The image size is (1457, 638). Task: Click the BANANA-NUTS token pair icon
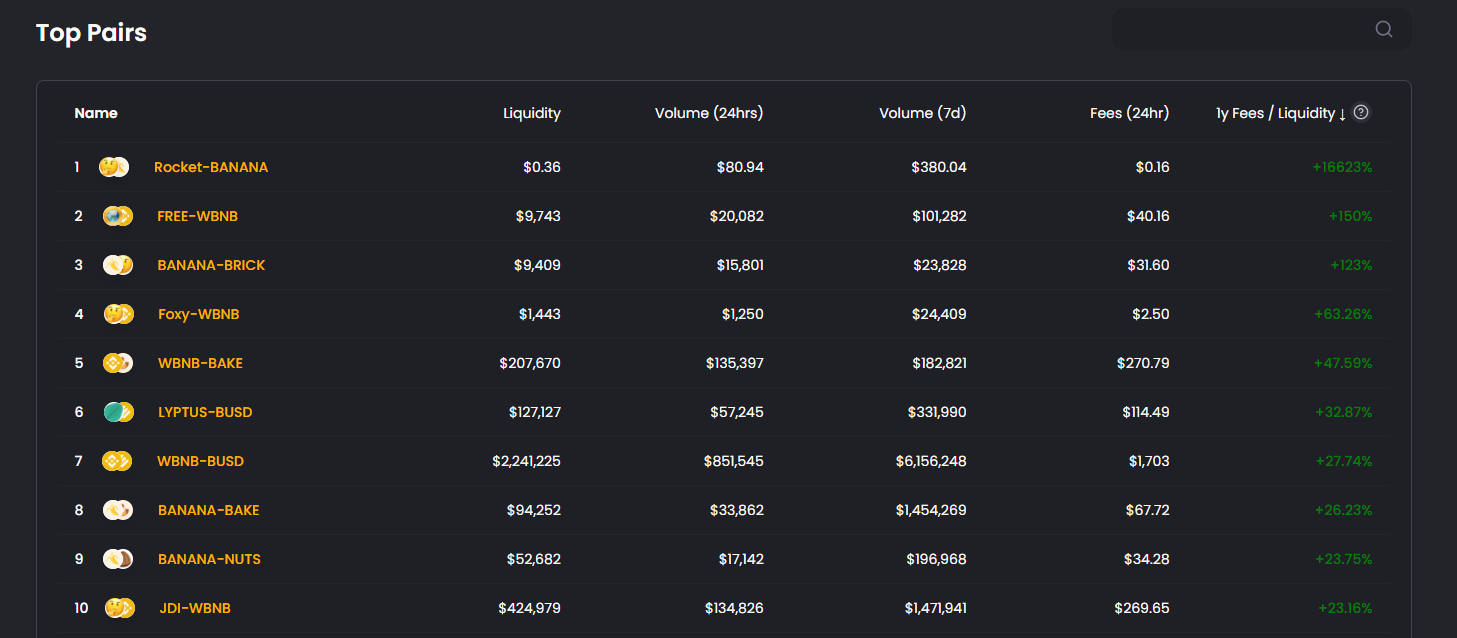click(x=118, y=559)
